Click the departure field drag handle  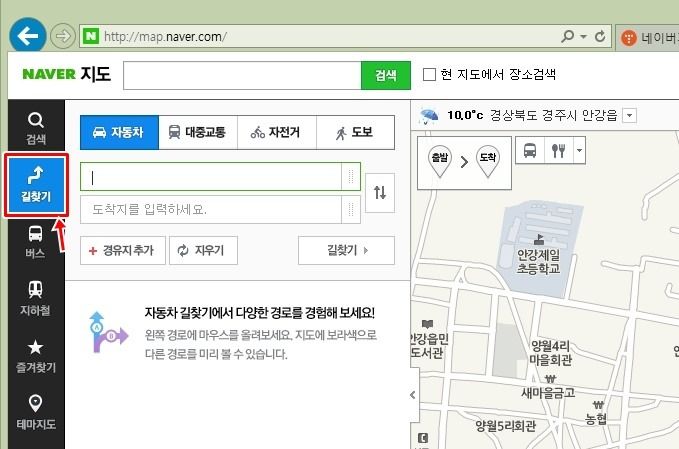point(351,177)
